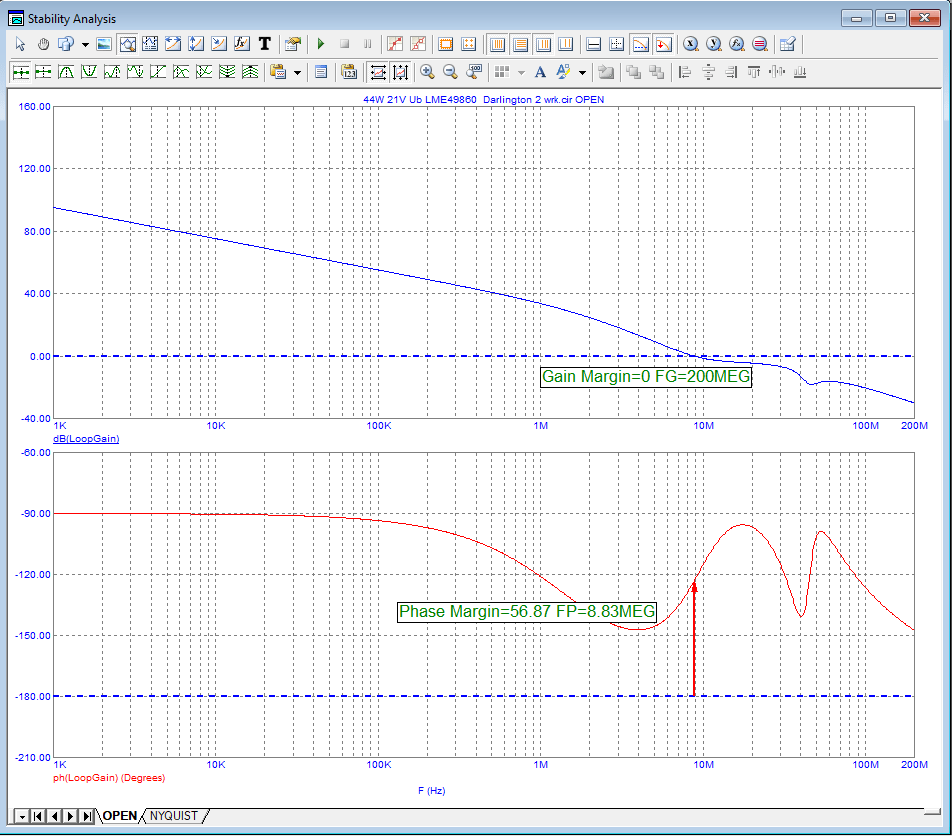Click the High cursor function icon
Image resolution: width=952 pixels, height=836 pixels.
pos(112,72)
